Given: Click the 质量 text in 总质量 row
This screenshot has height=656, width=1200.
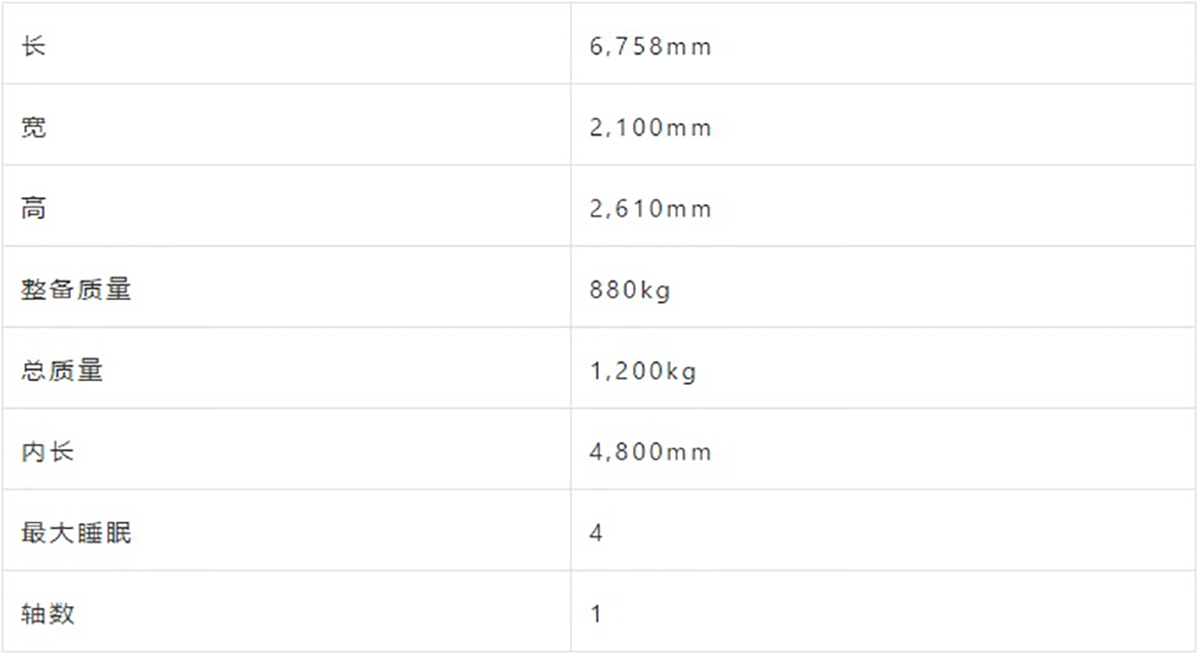Looking at the screenshot, I should click(x=76, y=371).
